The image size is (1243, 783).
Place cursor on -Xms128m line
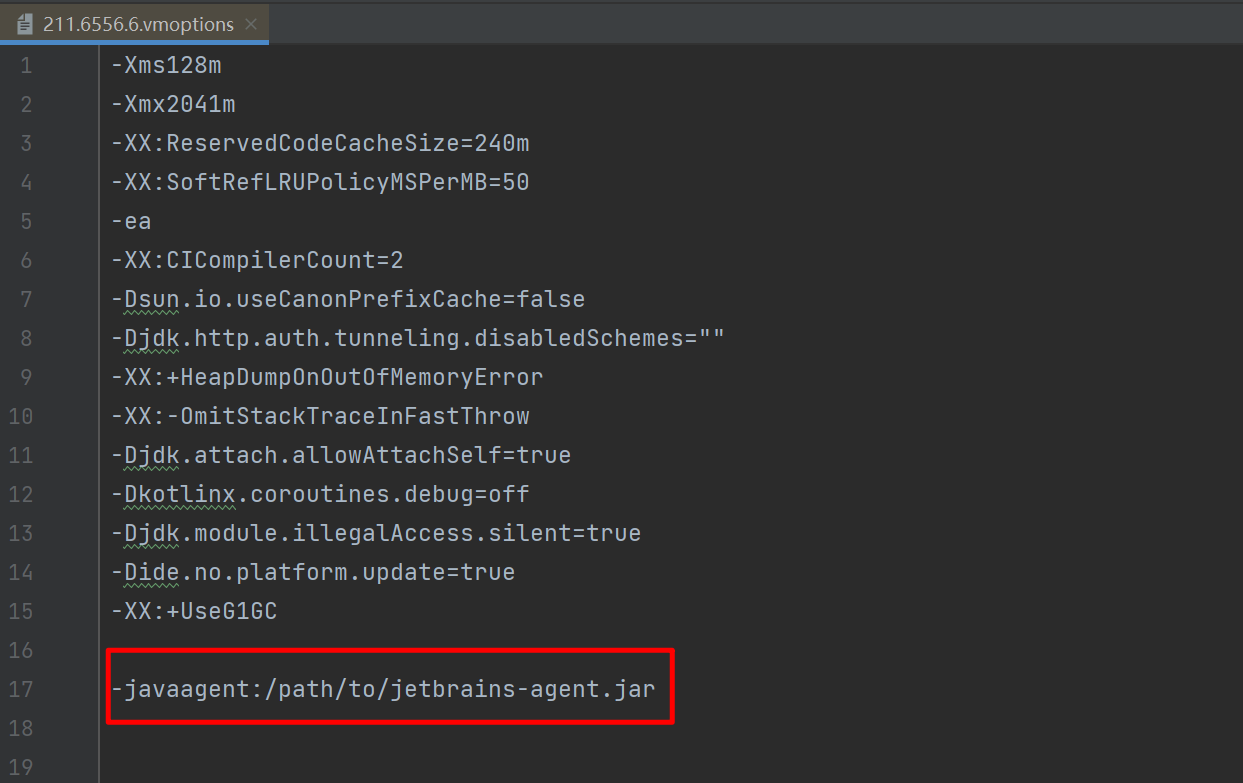pyautogui.click(x=166, y=65)
